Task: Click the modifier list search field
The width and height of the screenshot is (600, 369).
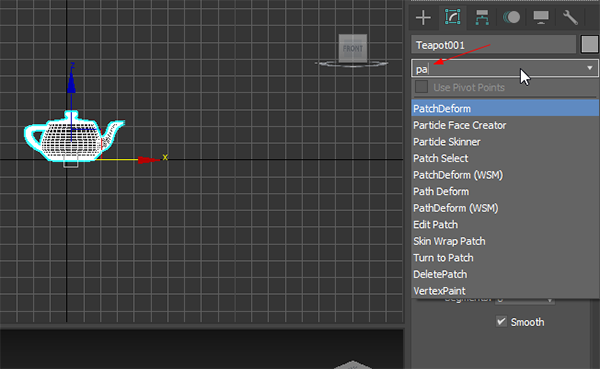Action: [x=497, y=69]
